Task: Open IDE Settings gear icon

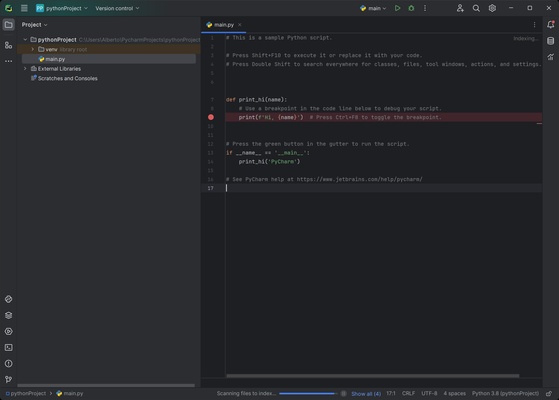Action: [x=492, y=8]
